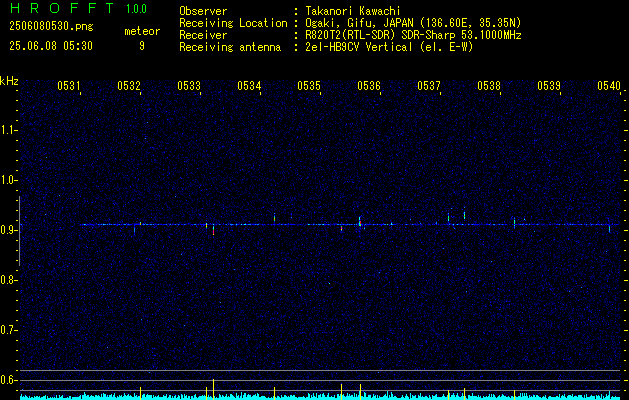The height and width of the screenshot is (400, 629).
Task: Click the 0535 time axis label
Action: (309, 85)
